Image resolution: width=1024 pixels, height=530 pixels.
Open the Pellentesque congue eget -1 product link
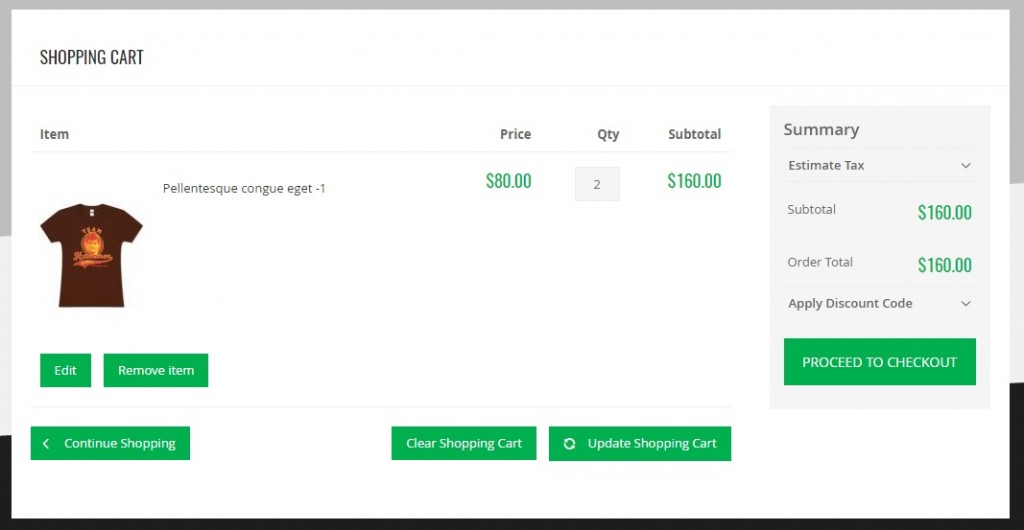click(244, 188)
